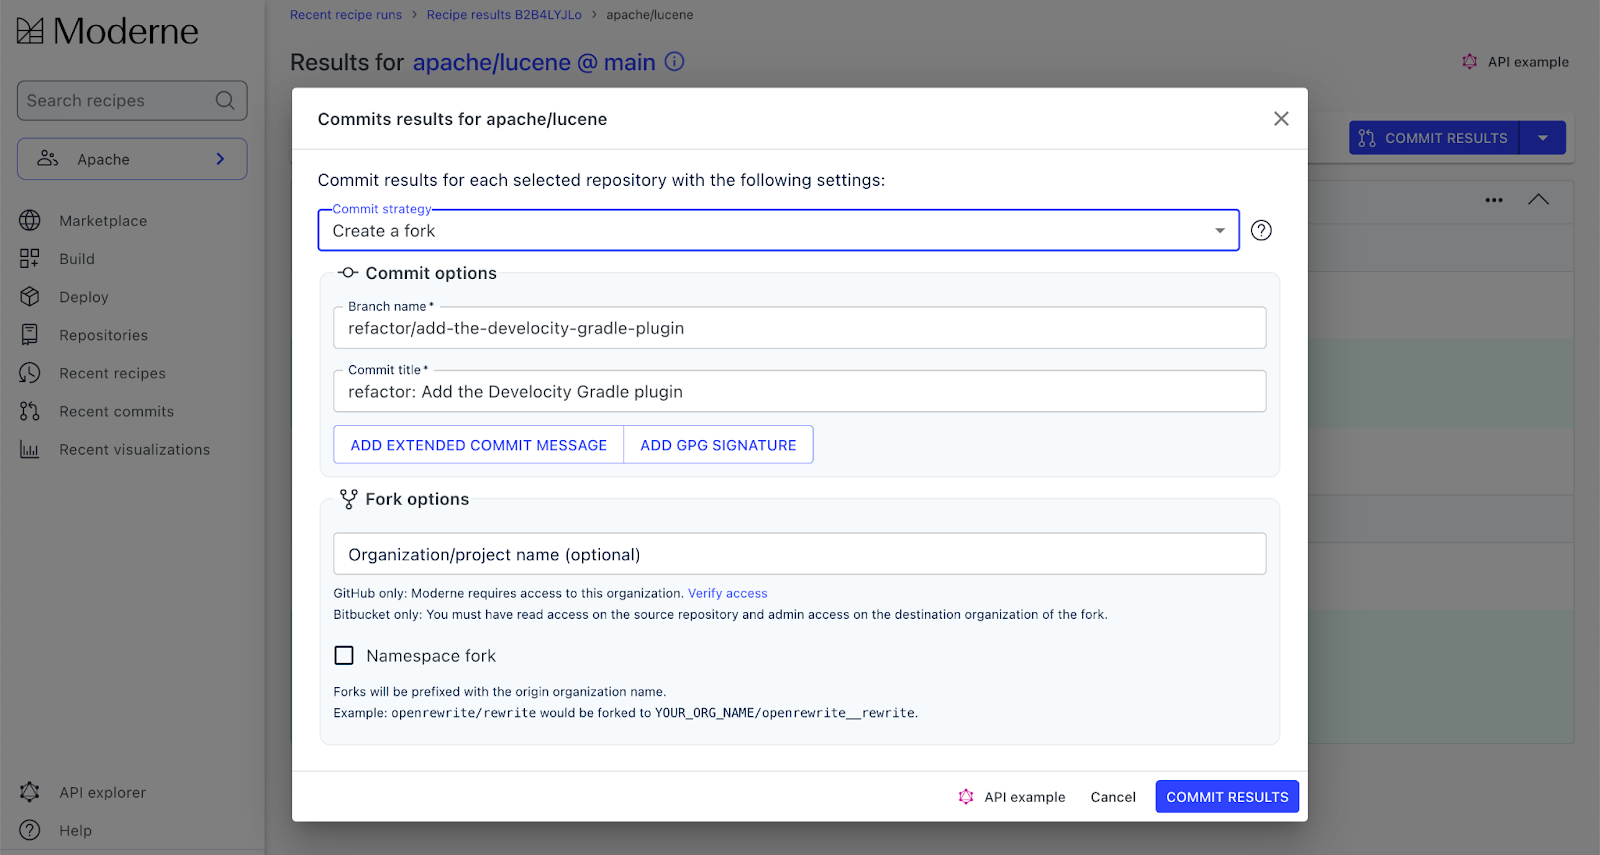This screenshot has height=855, width=1600.
Task: Collapse the results panel with chevron up
Action: point(1539,200)
